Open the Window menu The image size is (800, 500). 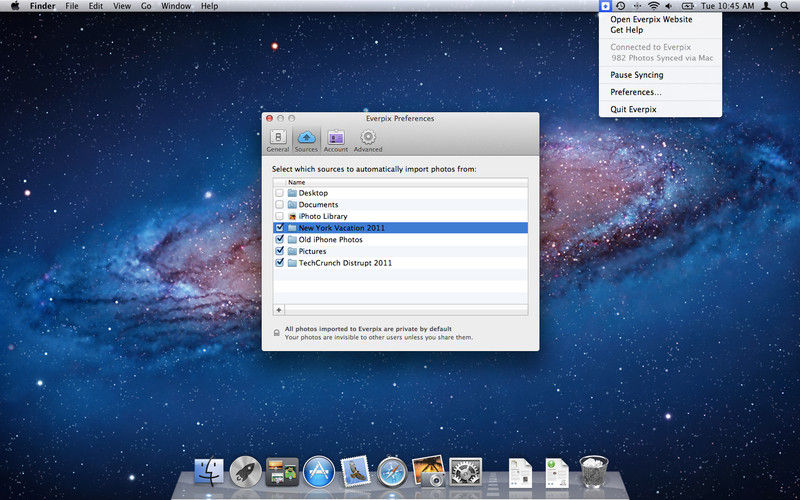tap(176, 6)
